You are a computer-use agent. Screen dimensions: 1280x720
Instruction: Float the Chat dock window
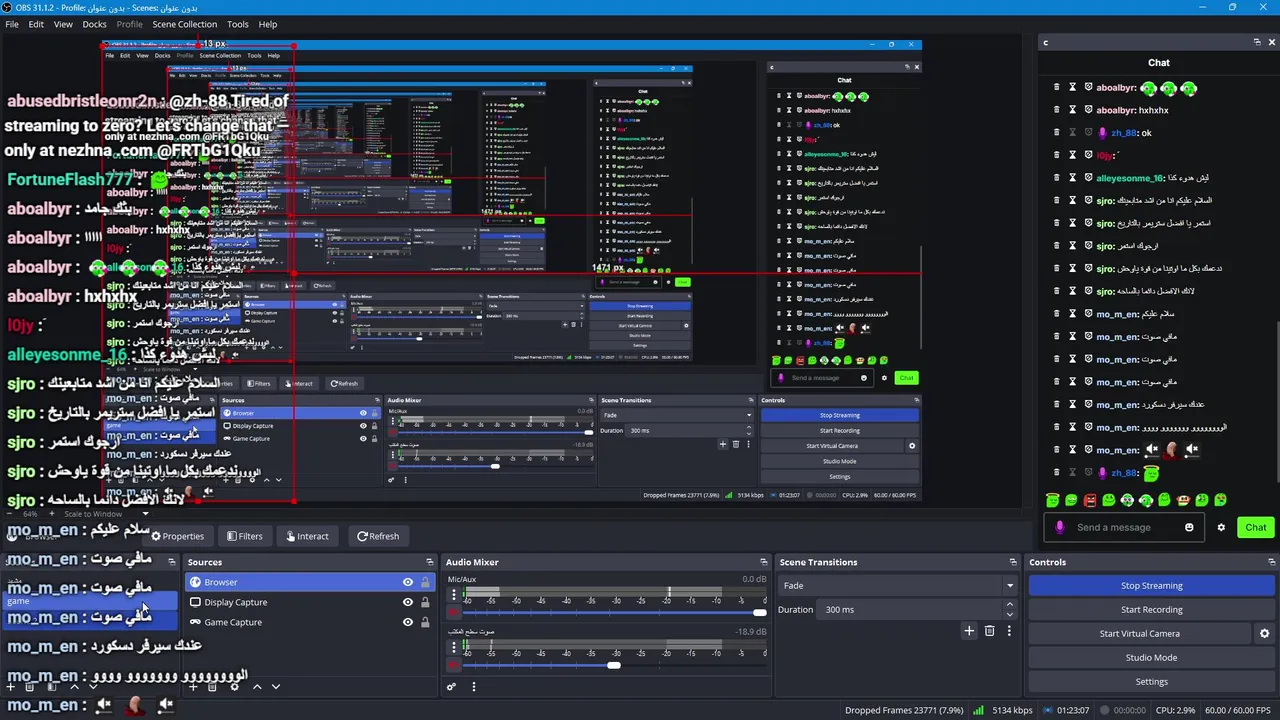pyautogui.click(x=1257, y=42)
